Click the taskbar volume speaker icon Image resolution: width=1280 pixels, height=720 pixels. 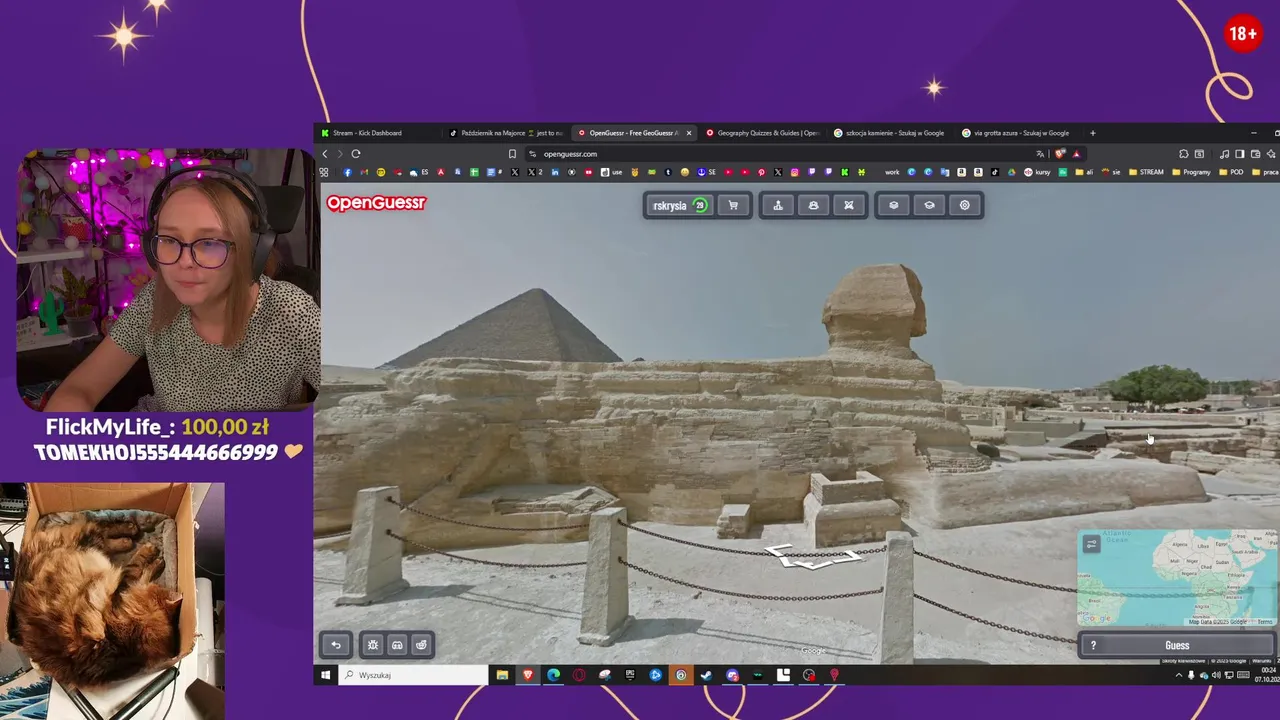click(1216, 675)
